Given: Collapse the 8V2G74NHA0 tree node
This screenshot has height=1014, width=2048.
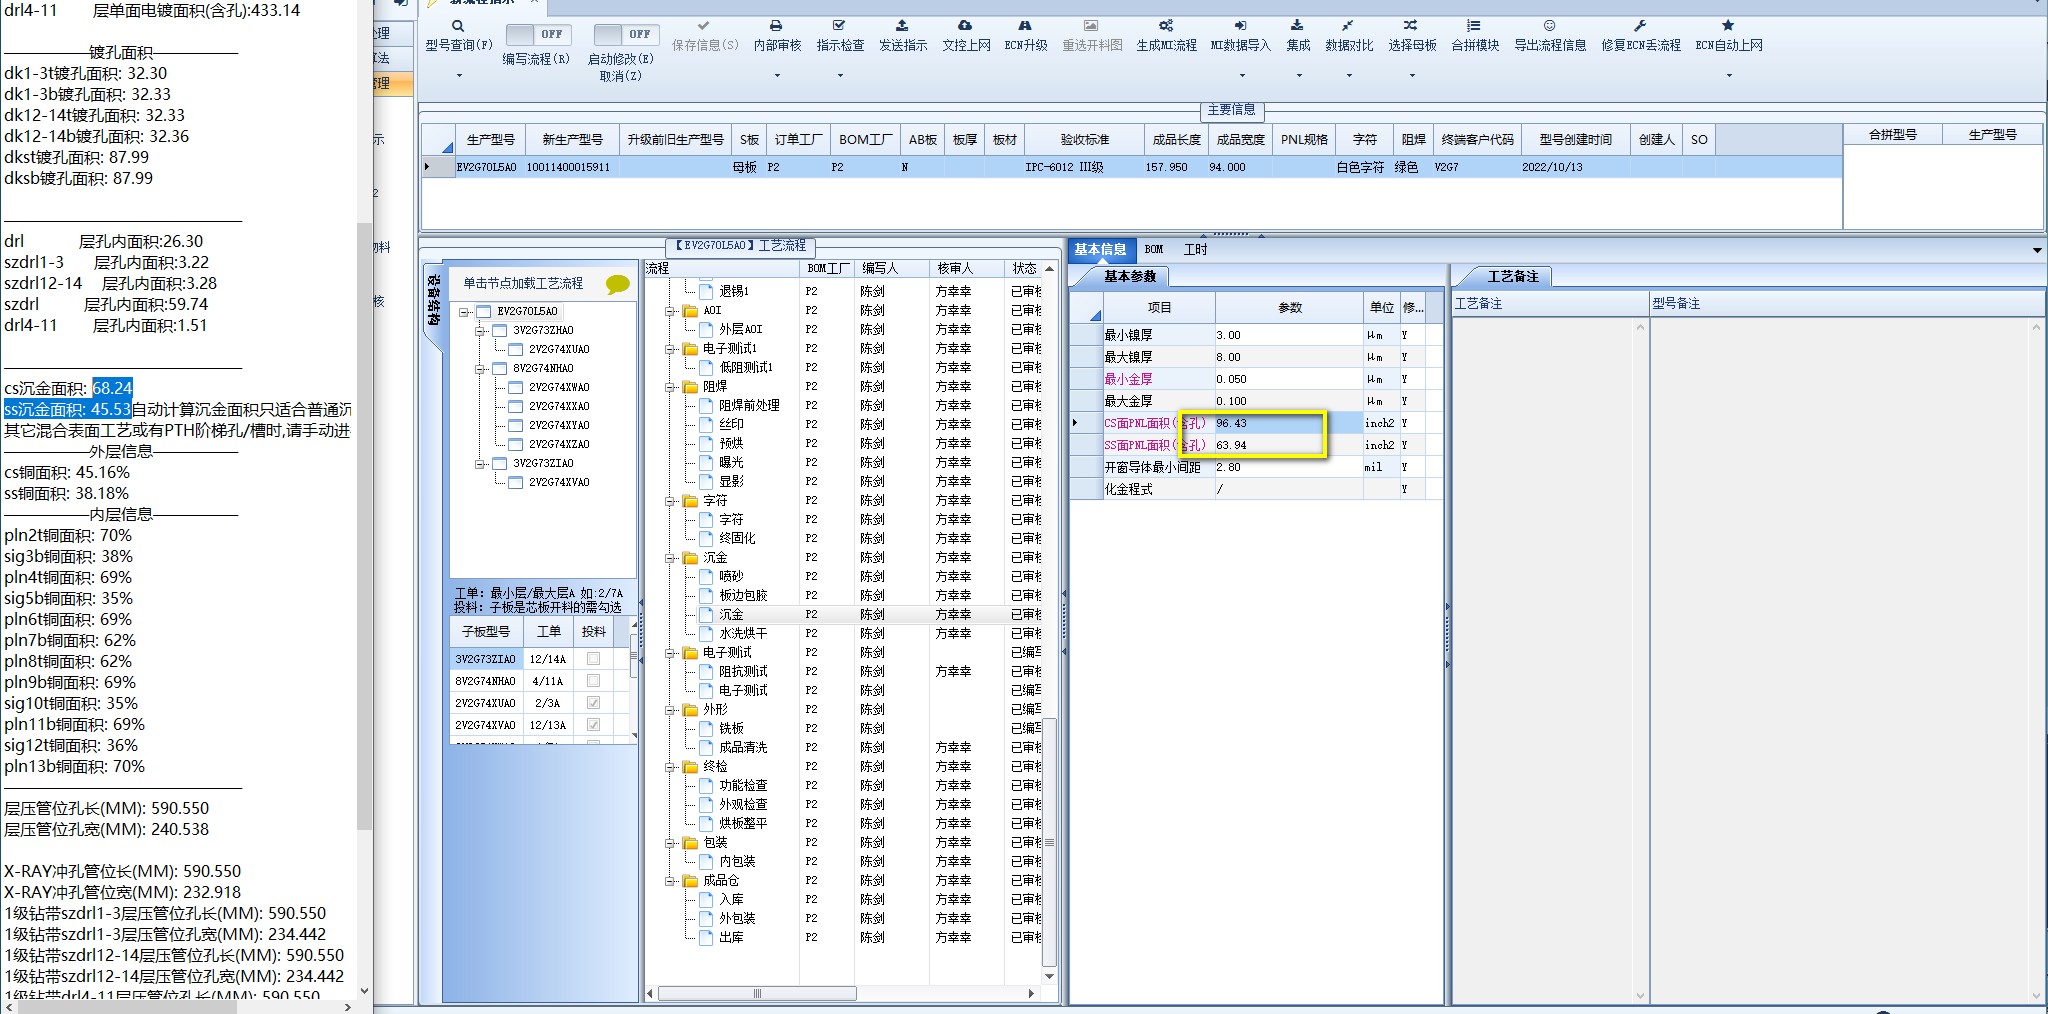Looking at the screenshot, I should click(481, 369).
